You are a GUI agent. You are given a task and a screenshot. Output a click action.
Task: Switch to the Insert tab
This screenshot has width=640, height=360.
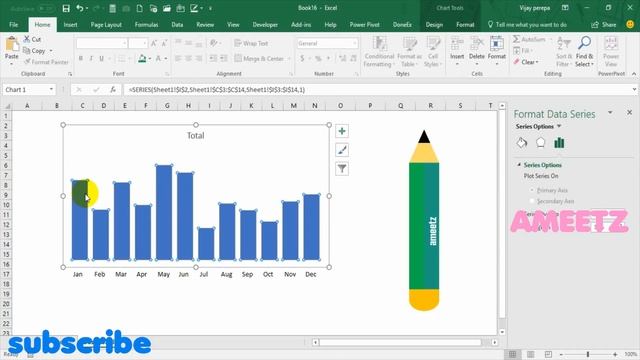pos(70,24)
